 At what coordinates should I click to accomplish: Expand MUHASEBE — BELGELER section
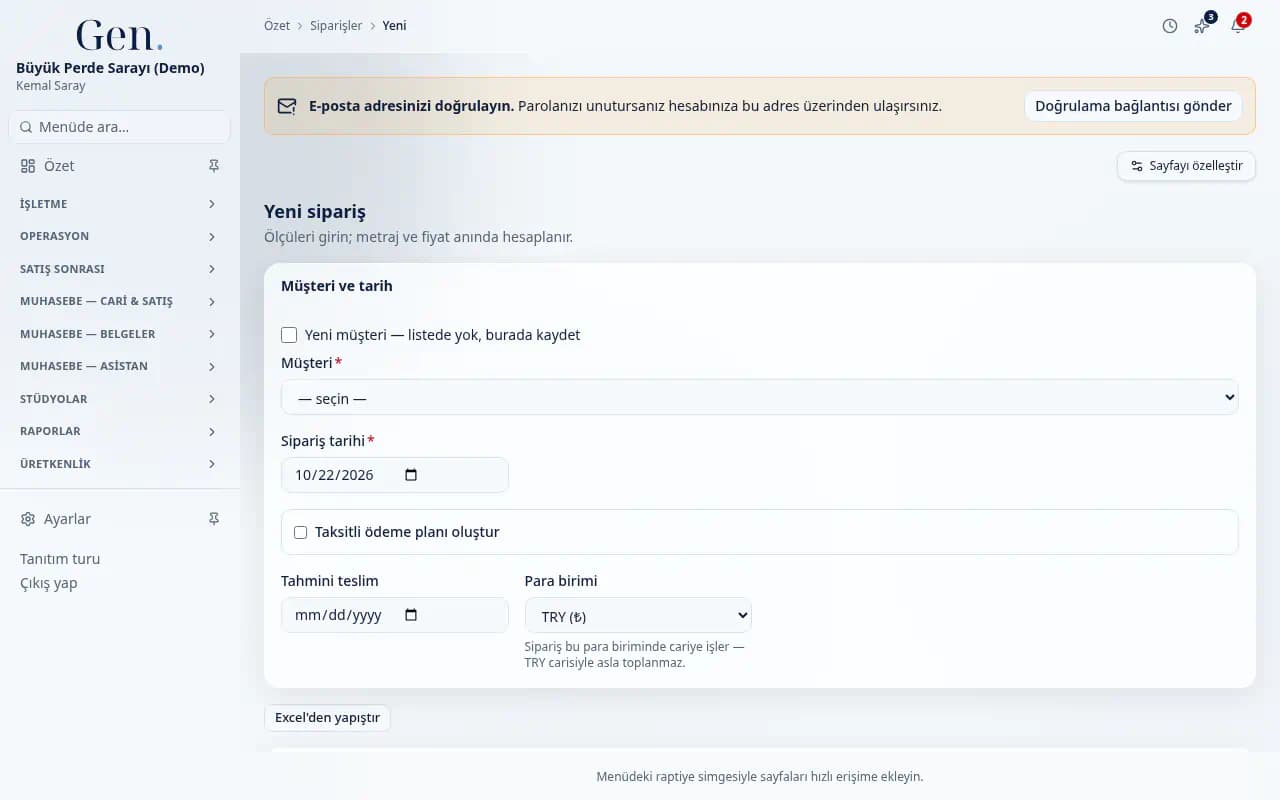pyautogui.click(x=119, y=334)
